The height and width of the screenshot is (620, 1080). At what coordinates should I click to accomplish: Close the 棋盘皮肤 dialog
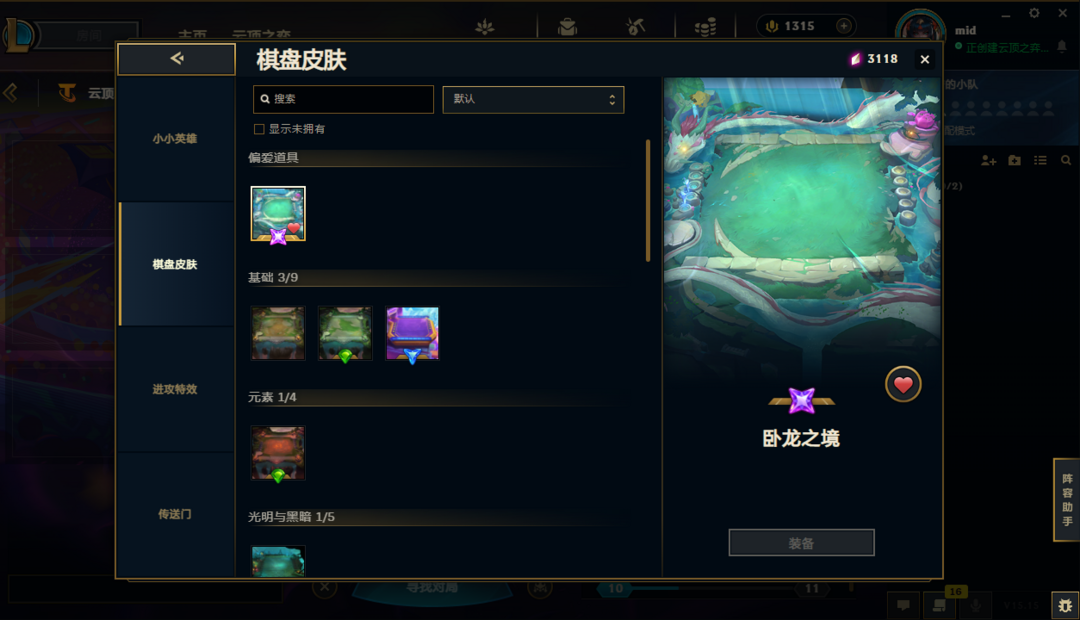click(x=925, y=60)
